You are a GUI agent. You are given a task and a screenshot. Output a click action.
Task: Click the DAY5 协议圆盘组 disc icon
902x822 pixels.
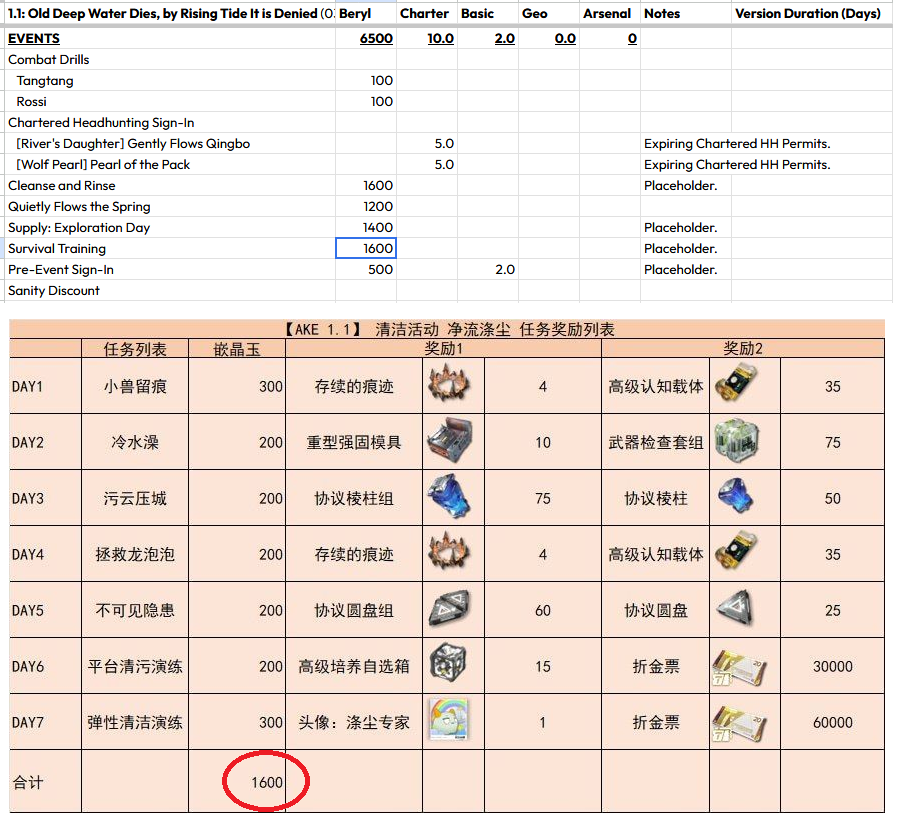tap(449, 609)
